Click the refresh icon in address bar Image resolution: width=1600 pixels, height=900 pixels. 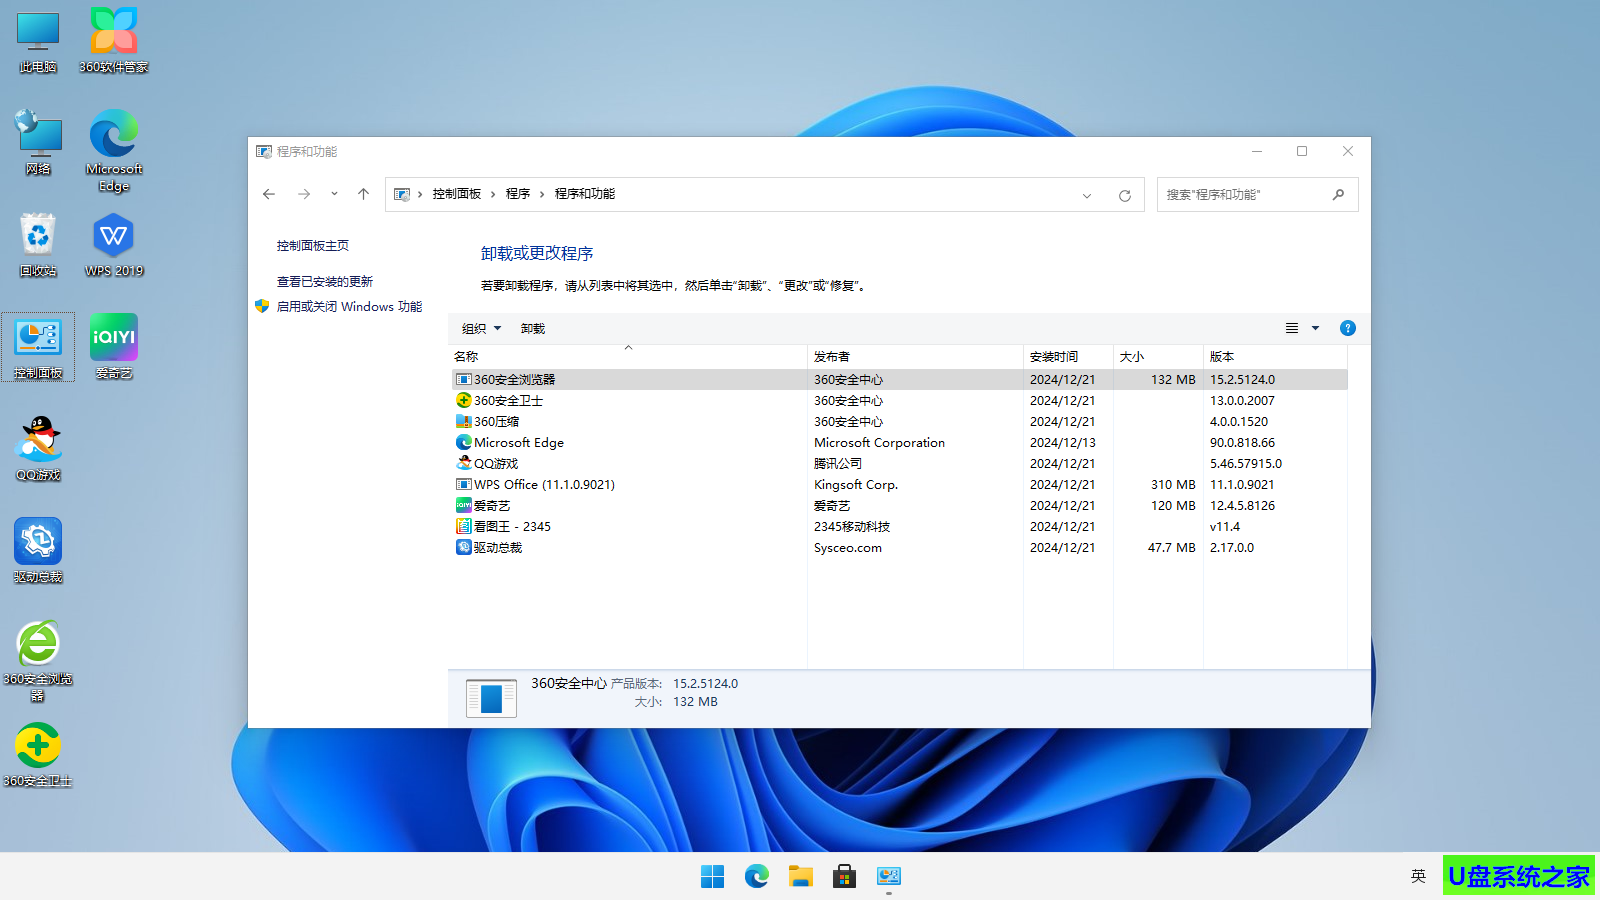(x=1124, y=195)
